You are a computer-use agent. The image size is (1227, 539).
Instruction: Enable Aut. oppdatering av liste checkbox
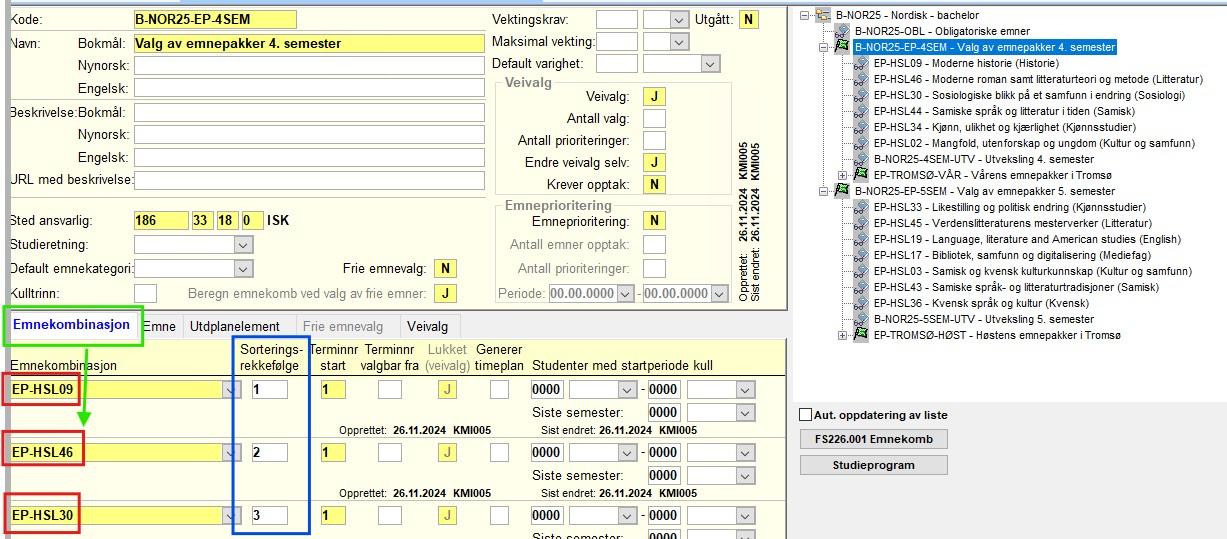tap(806, 415)
